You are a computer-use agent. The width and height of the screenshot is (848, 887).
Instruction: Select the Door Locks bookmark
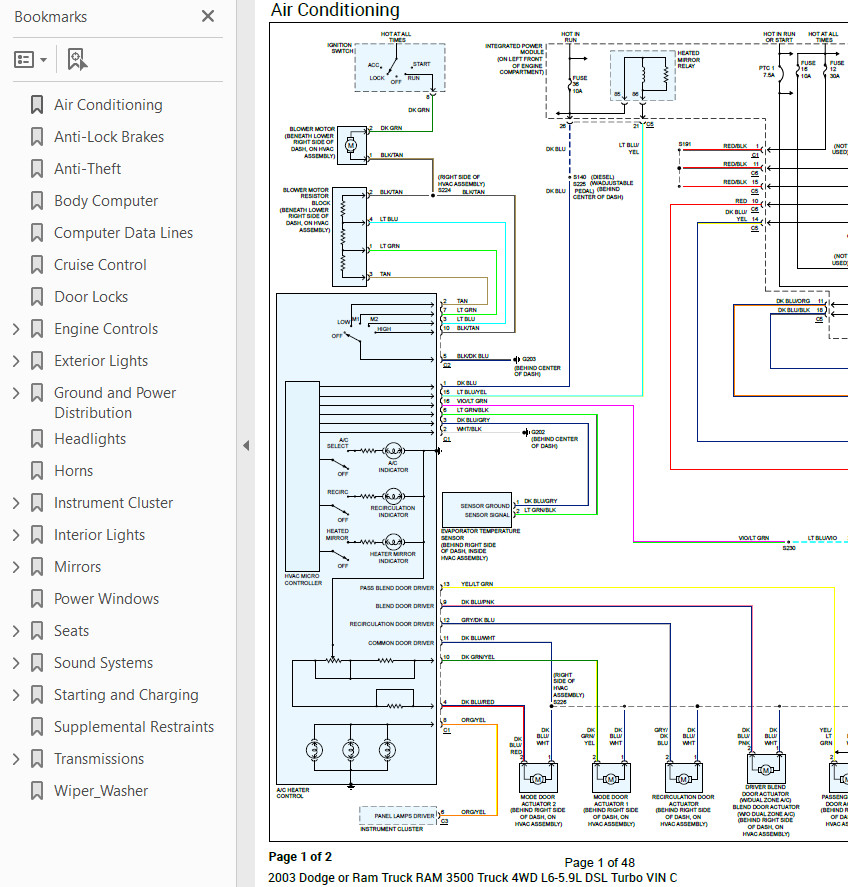click(x=91, y=296)
